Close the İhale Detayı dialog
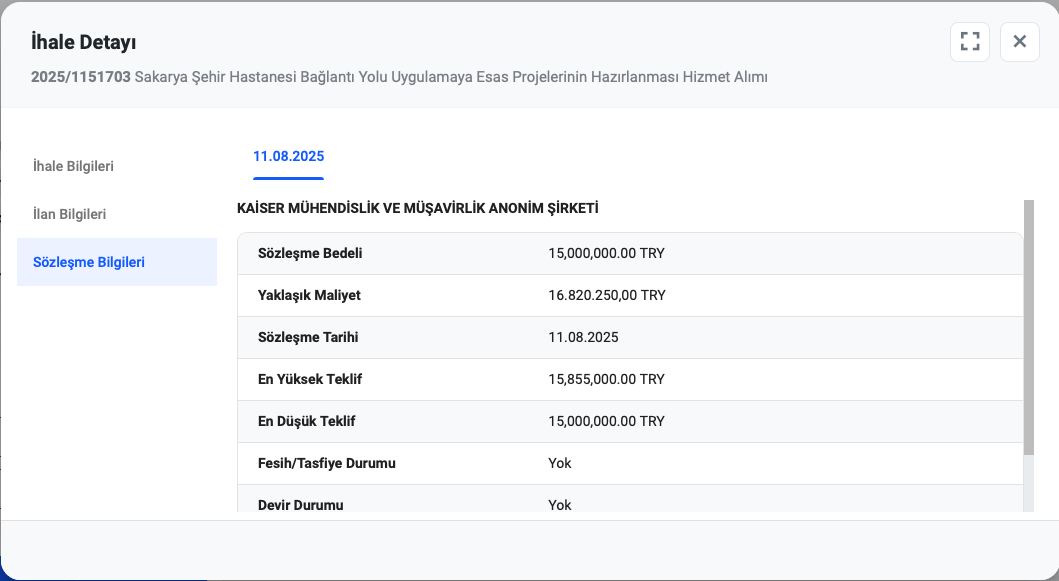1059x581 pixels. [x=1020, y=42]
